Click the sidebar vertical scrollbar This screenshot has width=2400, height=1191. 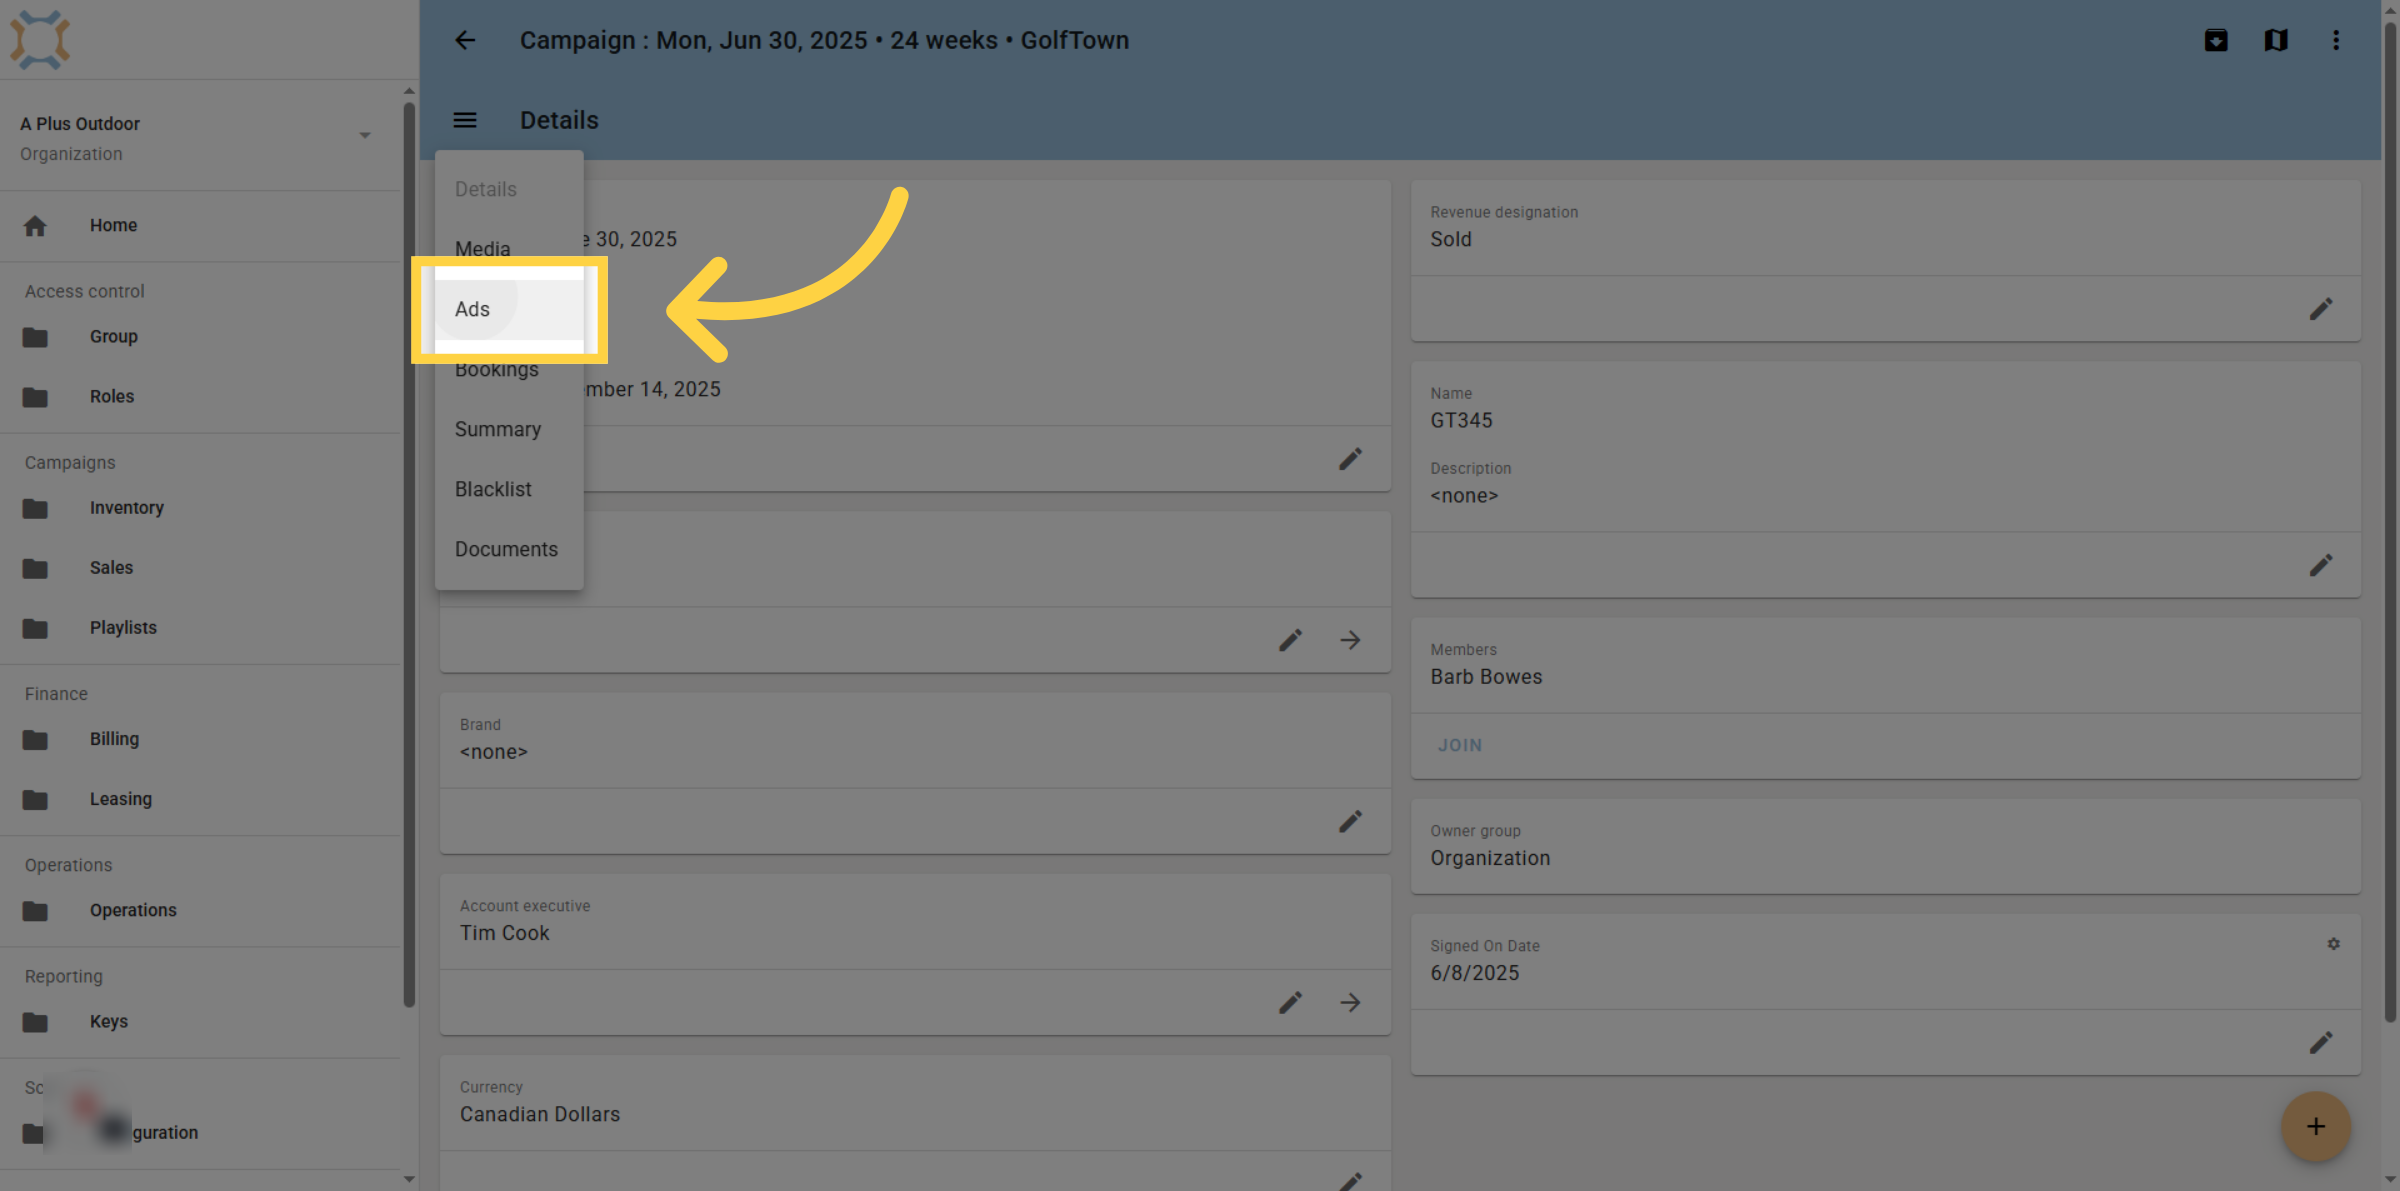point(409,555)
